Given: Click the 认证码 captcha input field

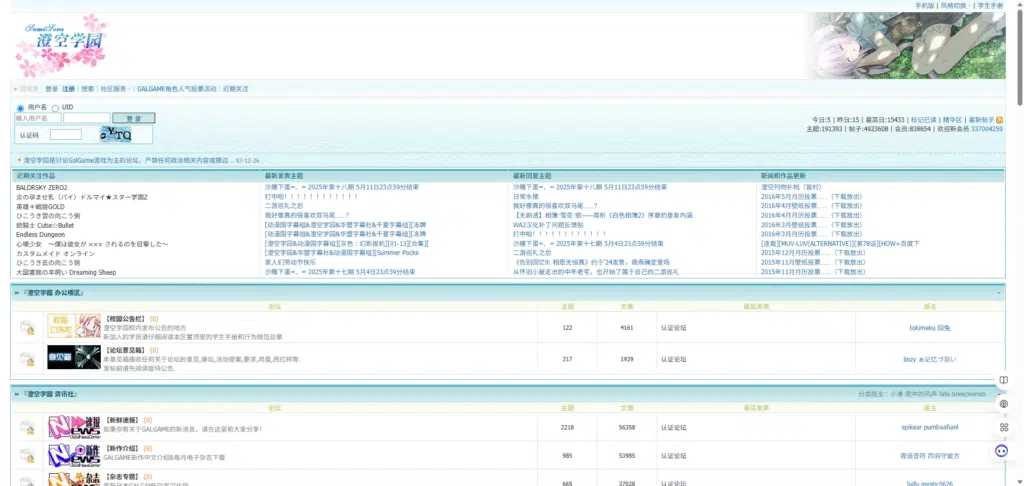Looking at the screenshot, I should [x=66, y=135].
